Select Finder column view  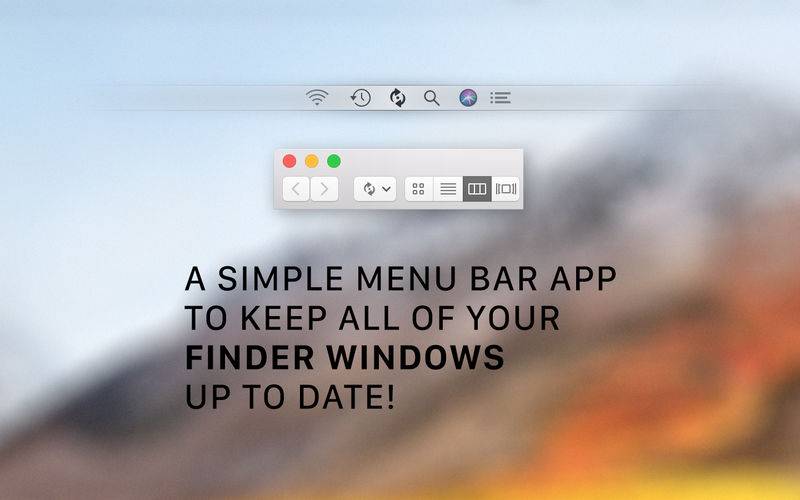click(477, 189)
